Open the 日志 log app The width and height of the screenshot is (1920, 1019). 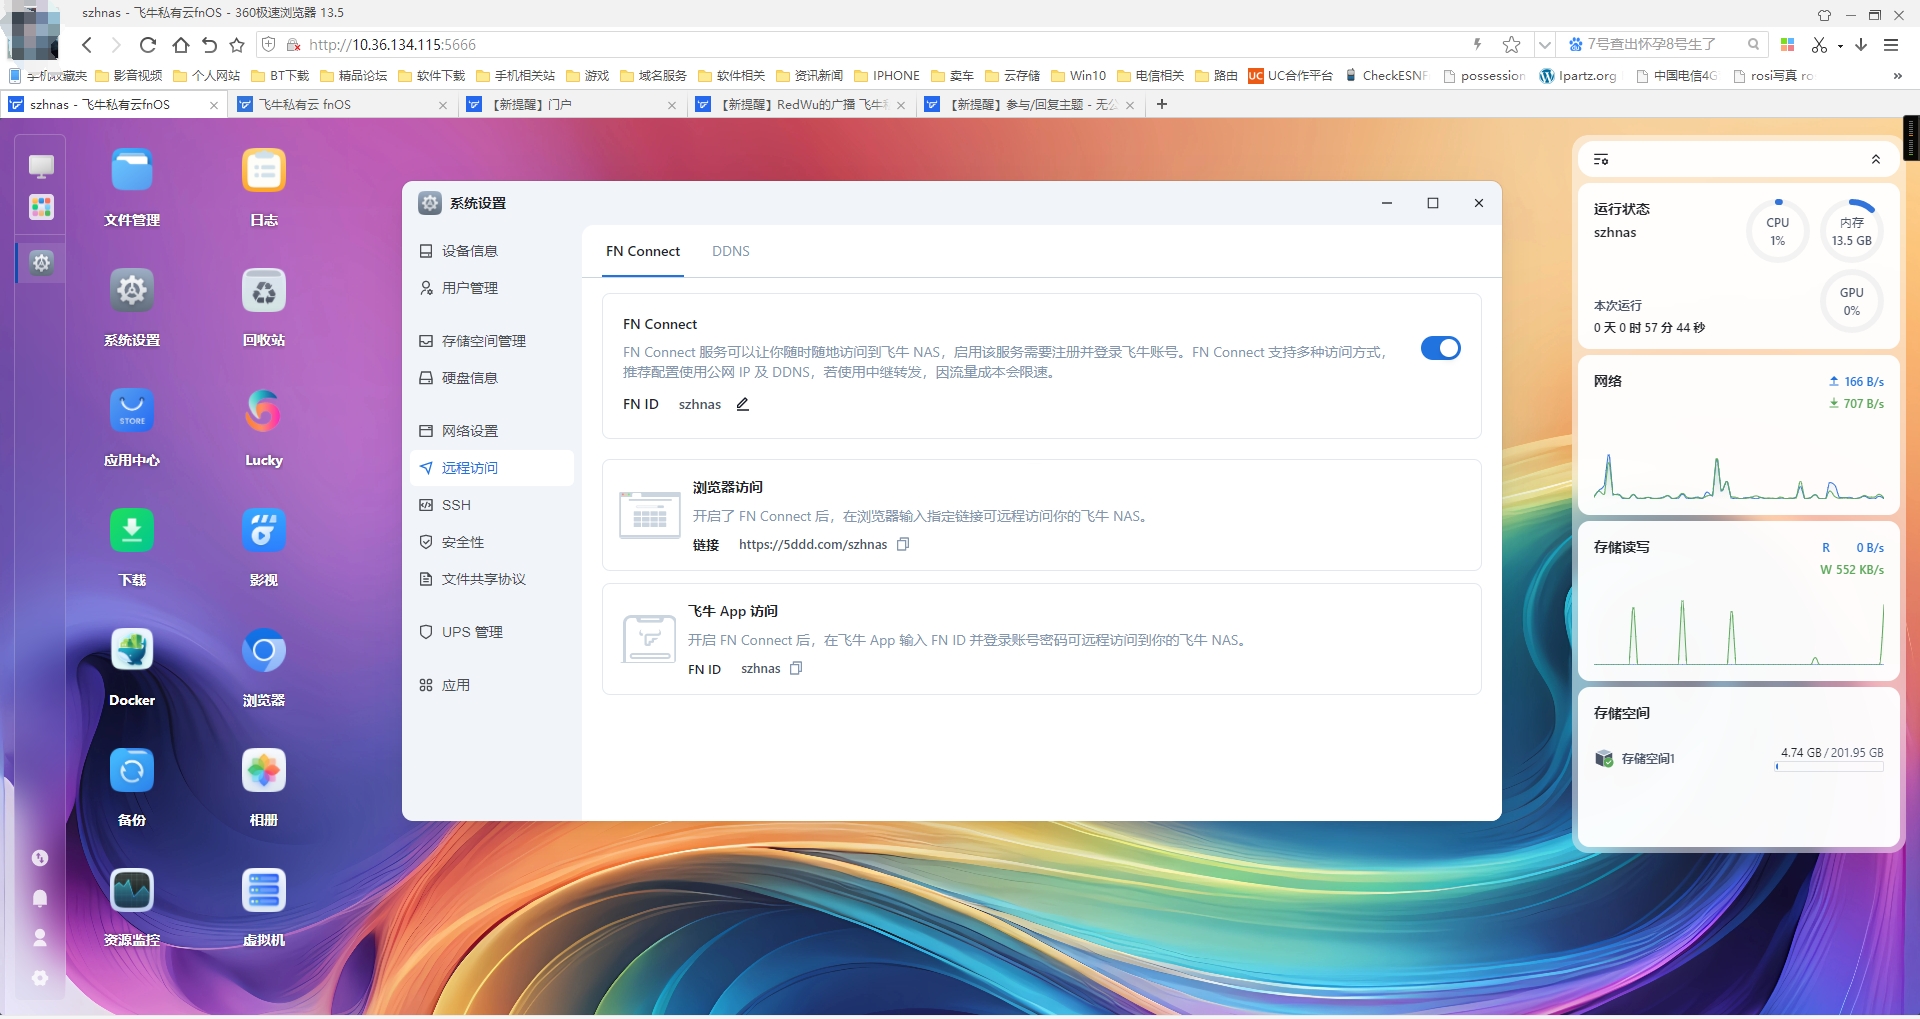264,171
